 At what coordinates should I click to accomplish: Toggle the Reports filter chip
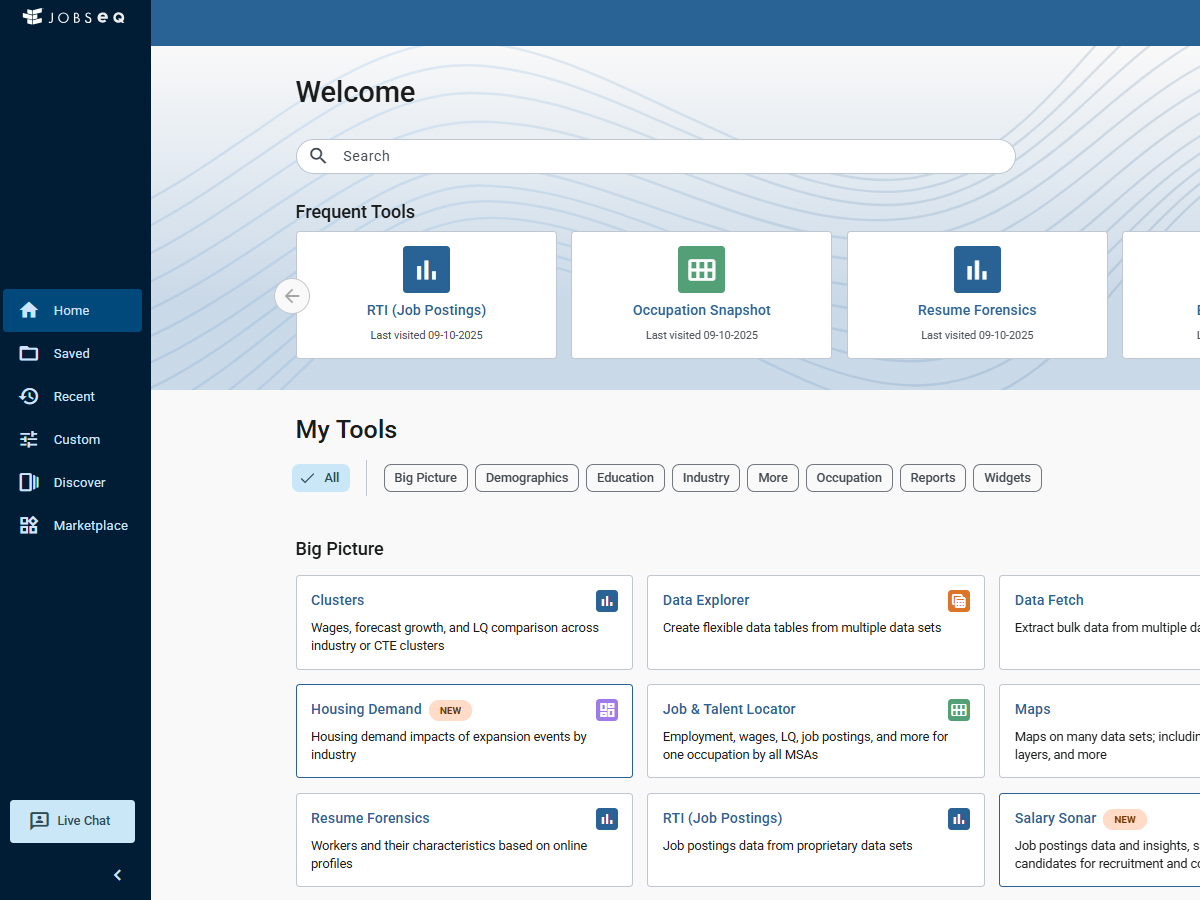(x=933, y=478)
